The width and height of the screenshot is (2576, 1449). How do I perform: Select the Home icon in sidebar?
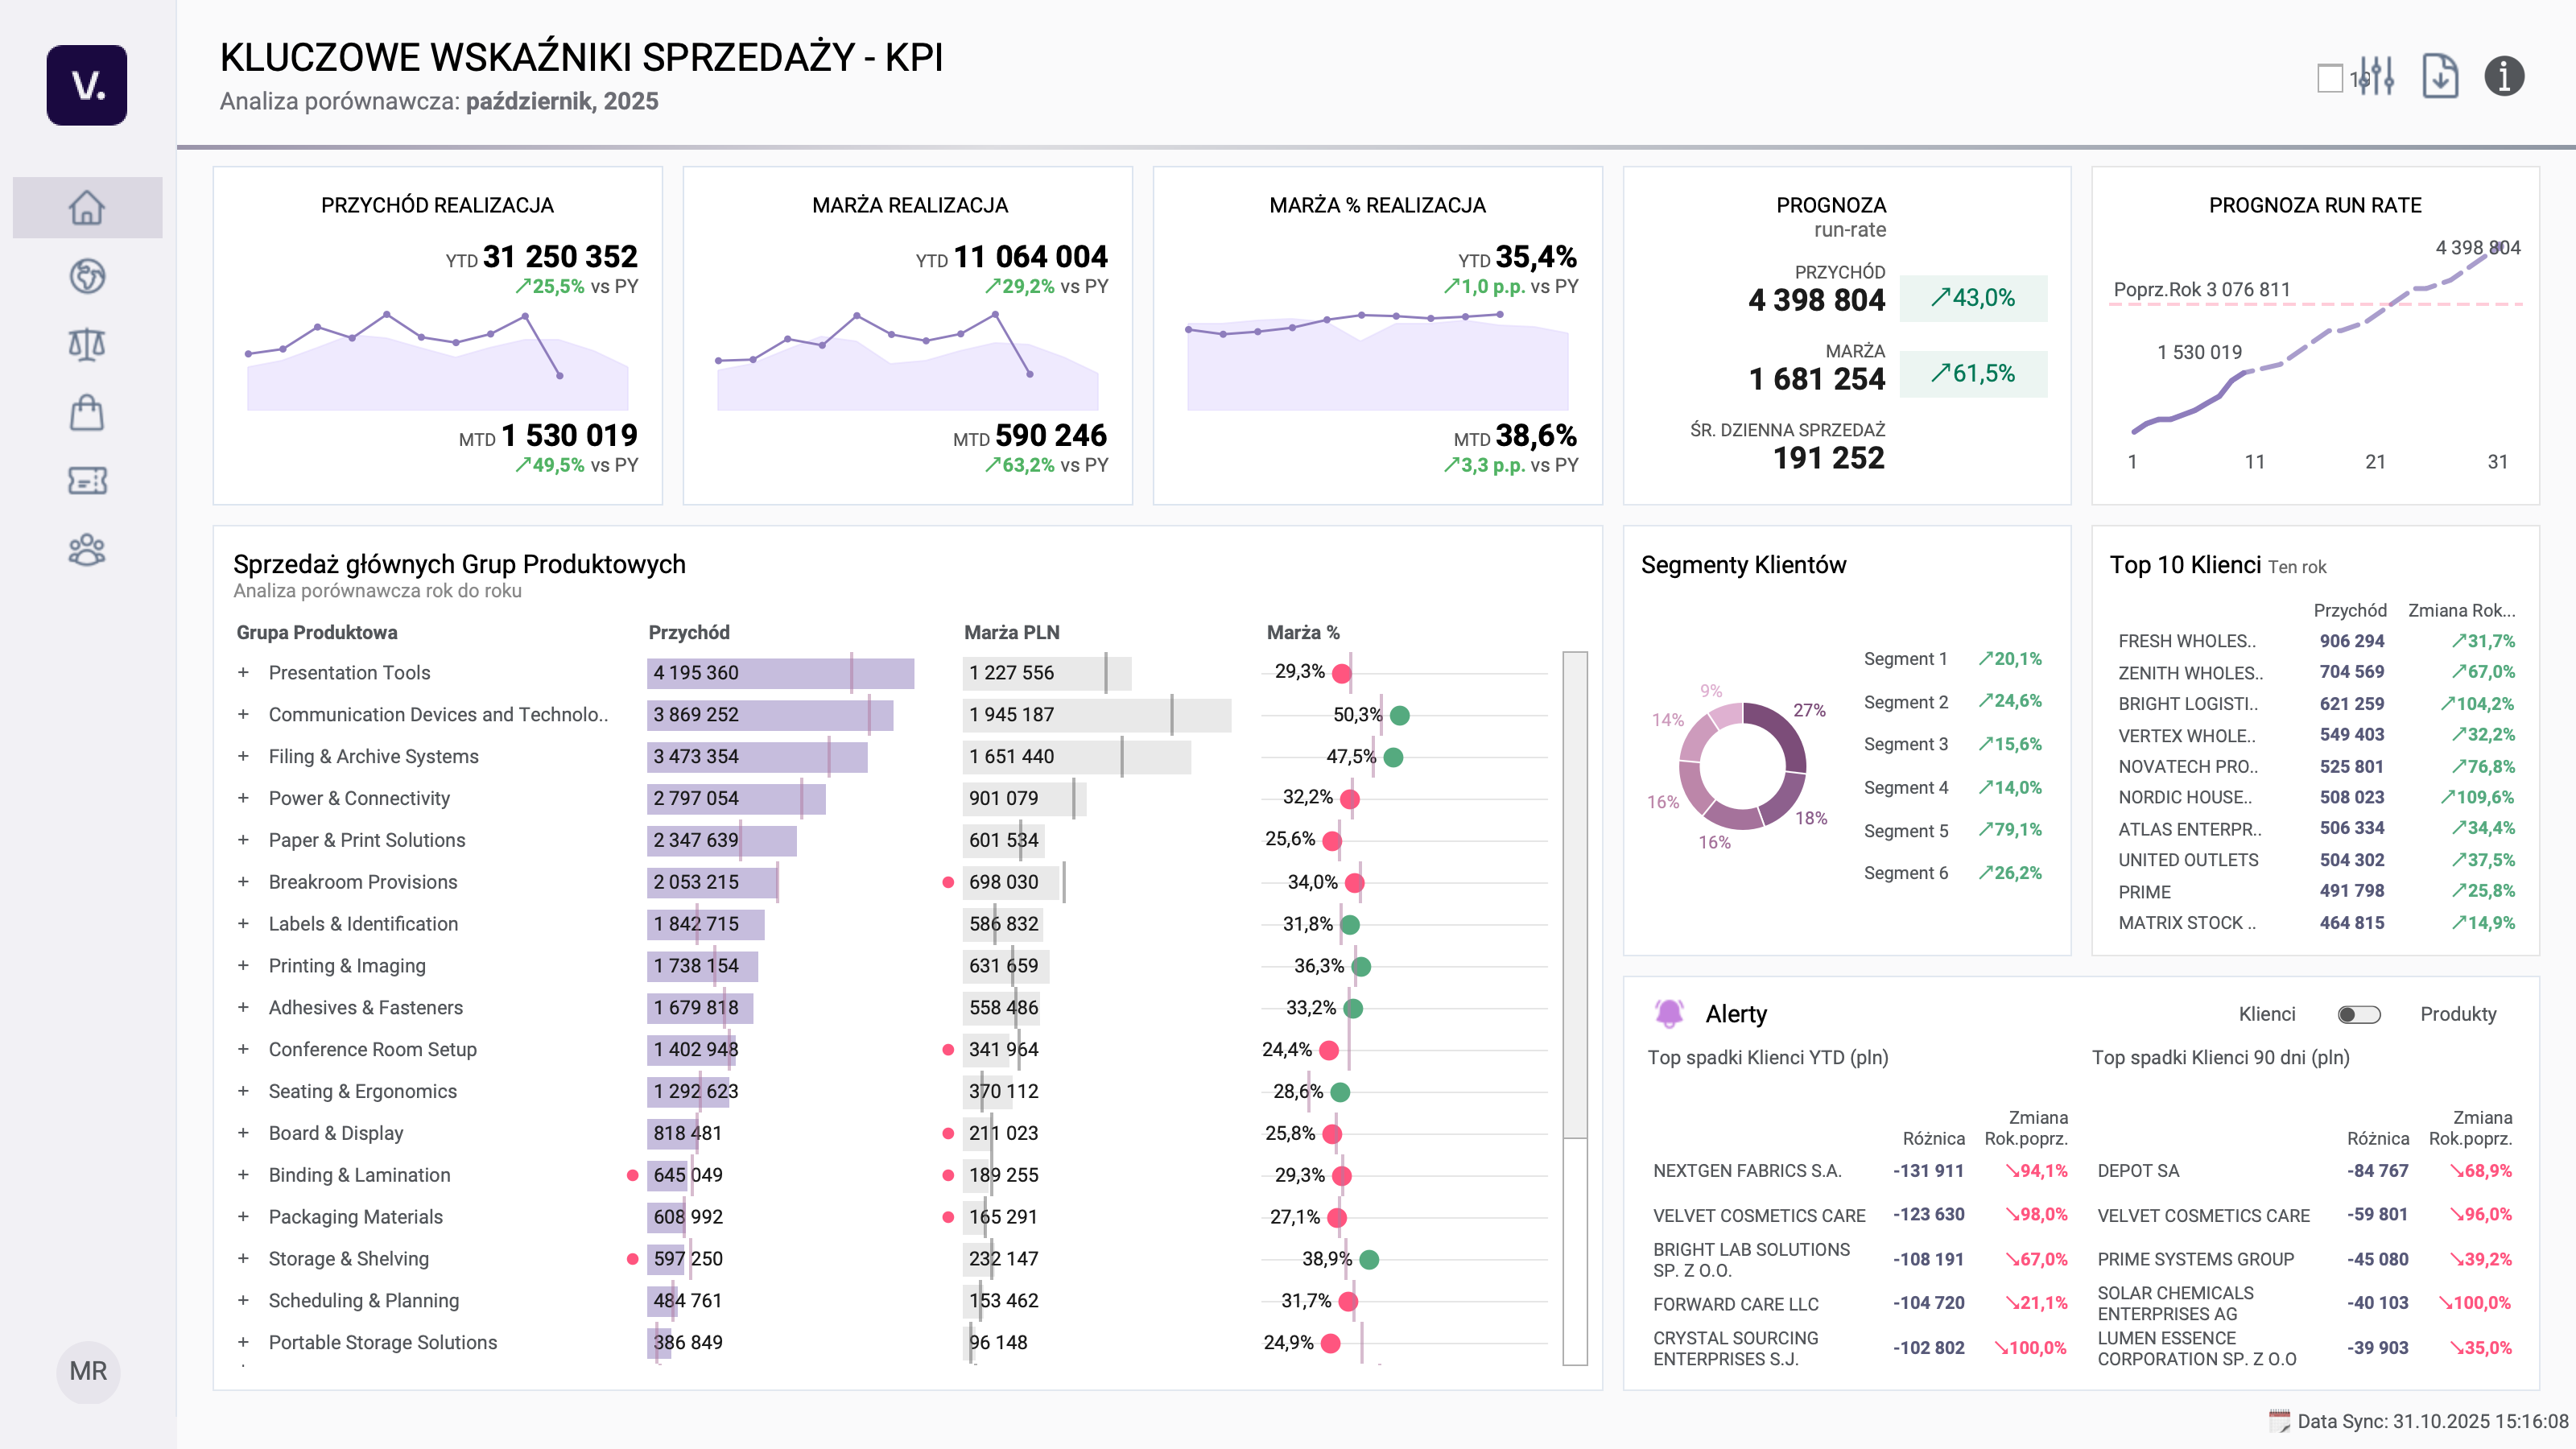coord(87,208)
